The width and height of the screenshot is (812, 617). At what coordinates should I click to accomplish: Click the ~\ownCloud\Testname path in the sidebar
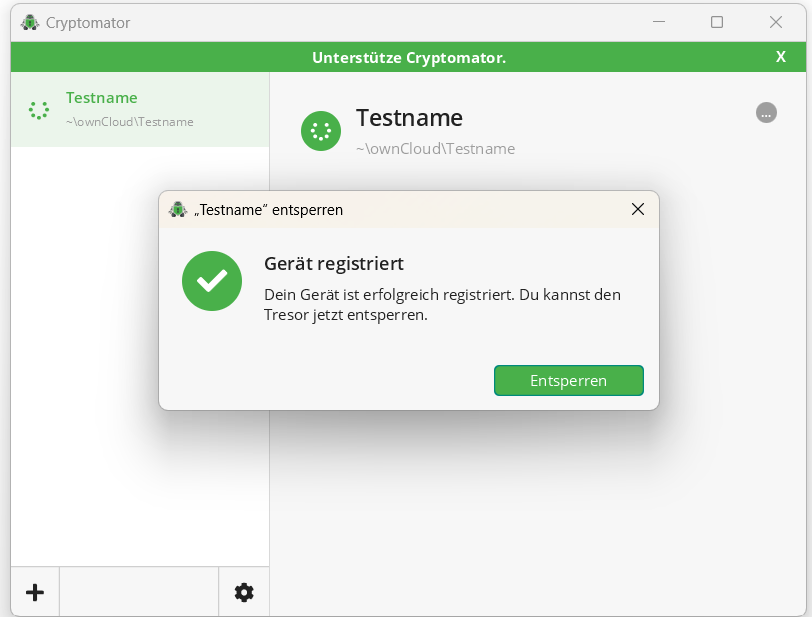pos(129,122)
